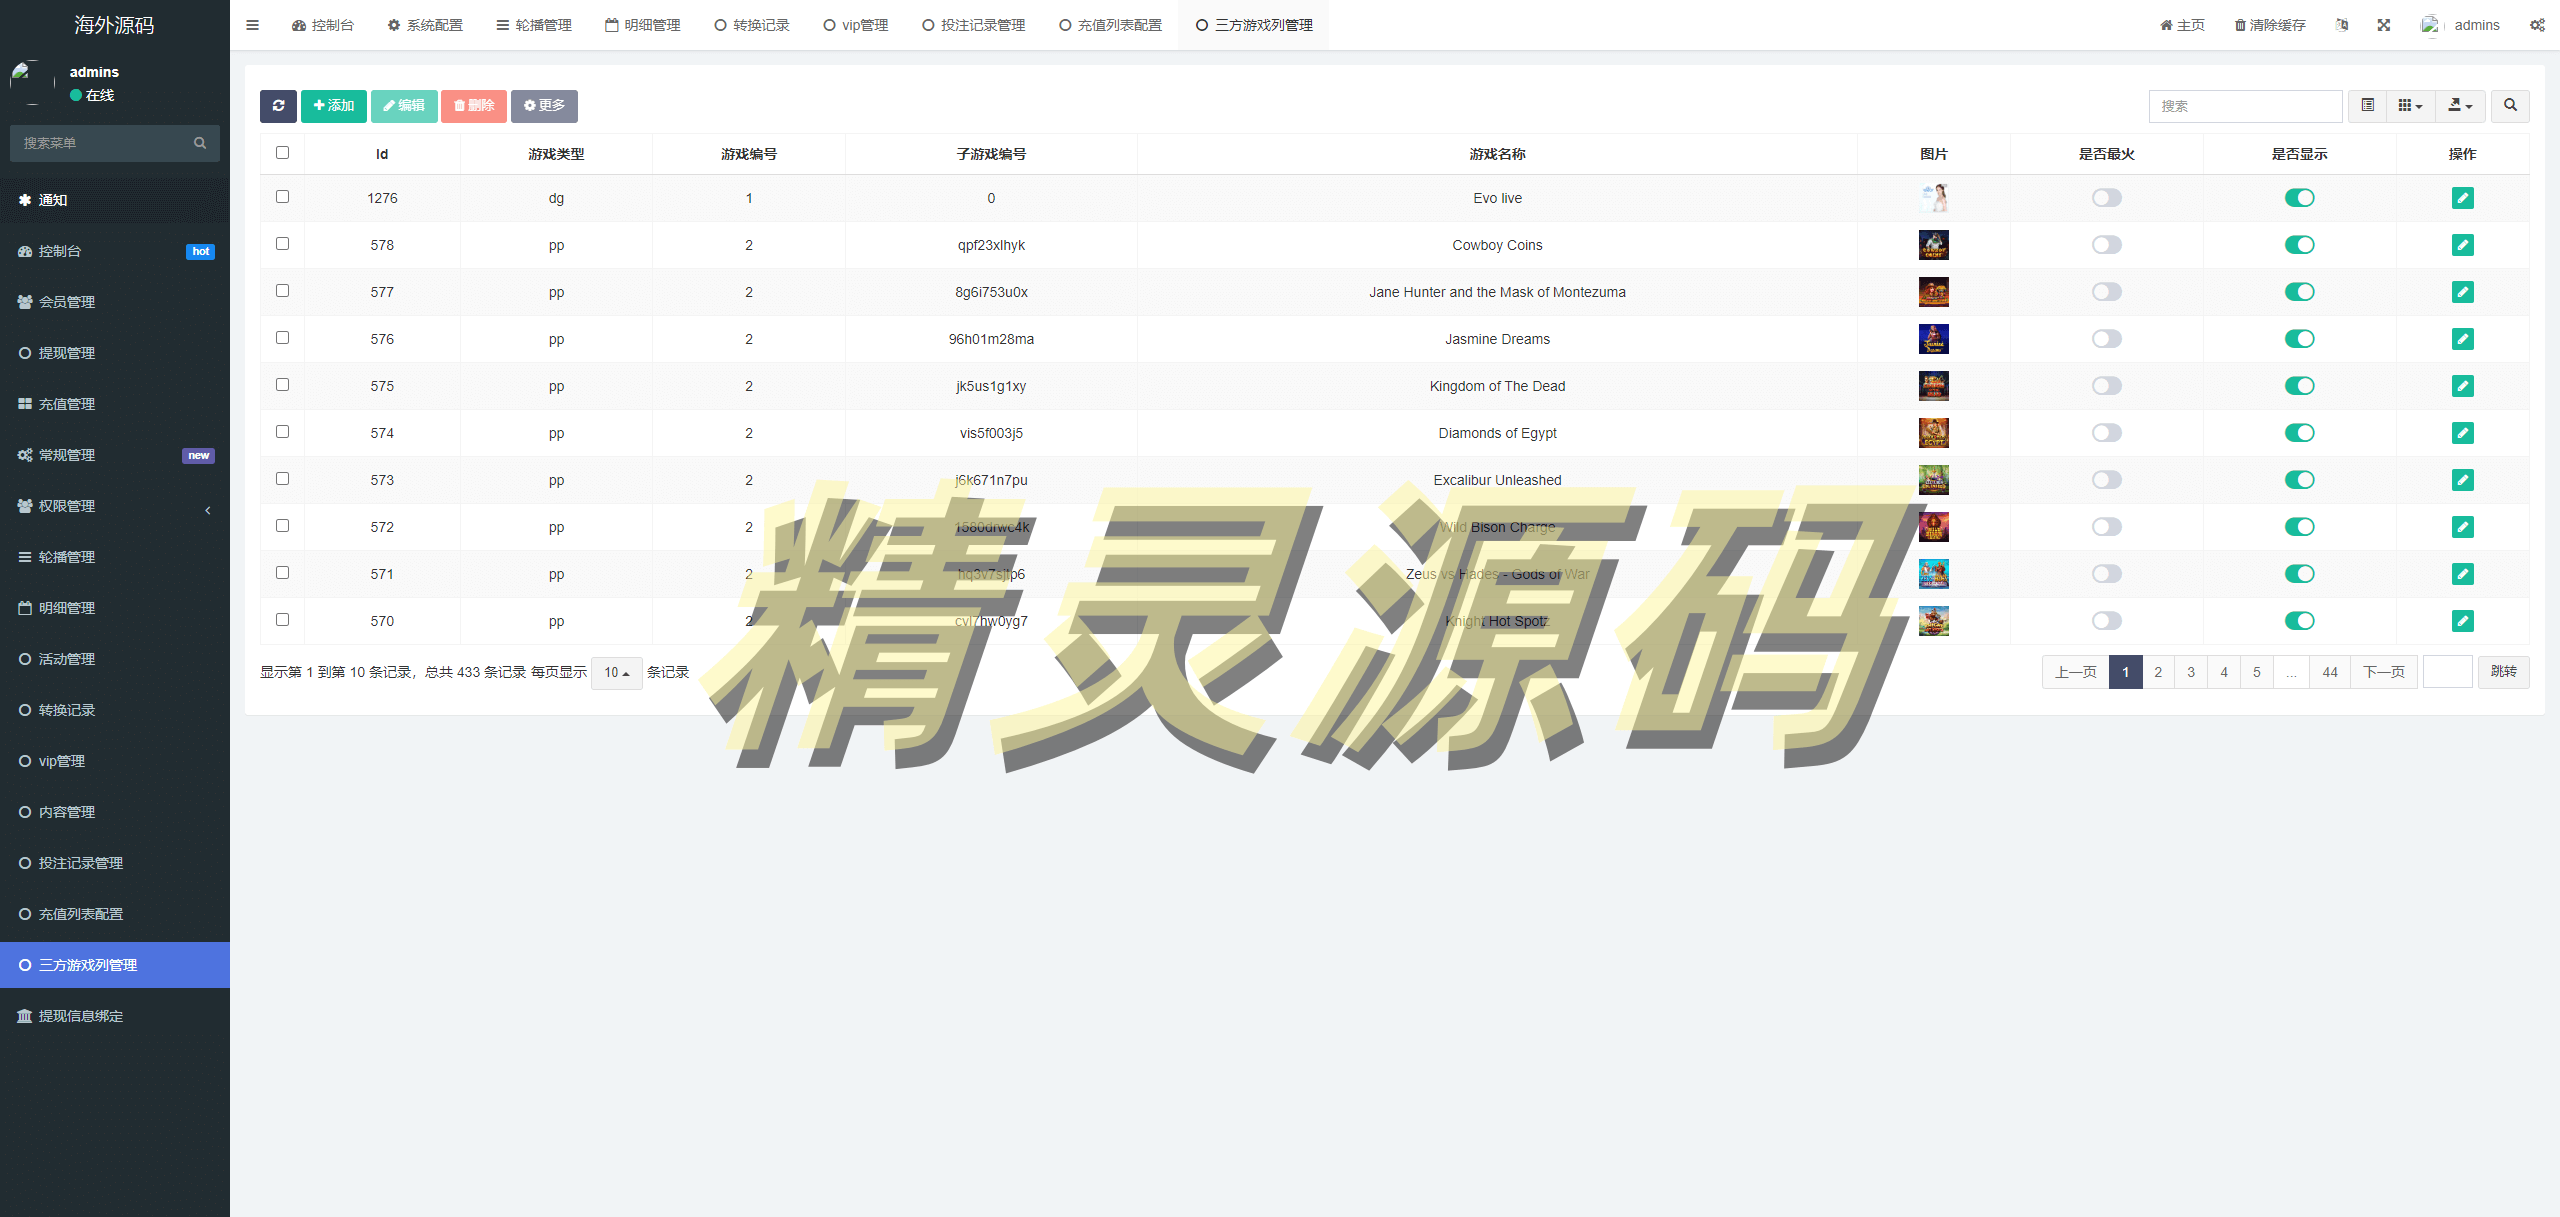Click the green 添加 button
The image size is (2560, 1217).
(334, 106)
